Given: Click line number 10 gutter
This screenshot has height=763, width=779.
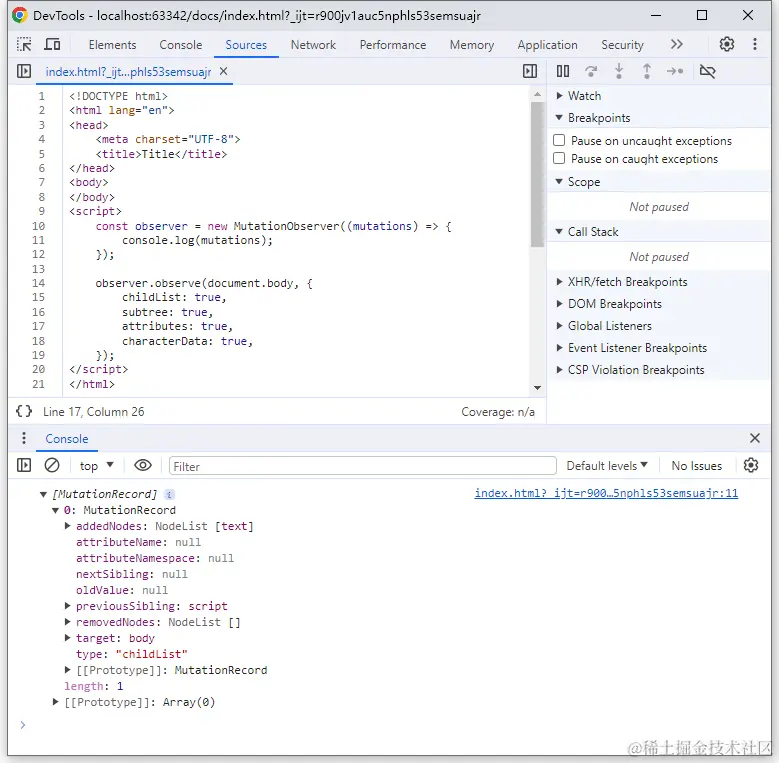Looking at the screenshot, I should click(x=38, y=226).
